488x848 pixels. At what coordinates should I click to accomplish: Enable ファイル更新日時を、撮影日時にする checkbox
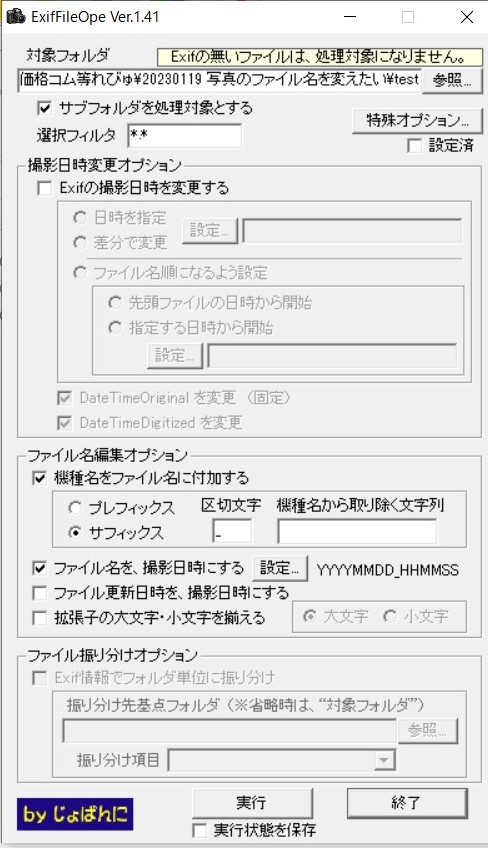click(x=40, y=593)
